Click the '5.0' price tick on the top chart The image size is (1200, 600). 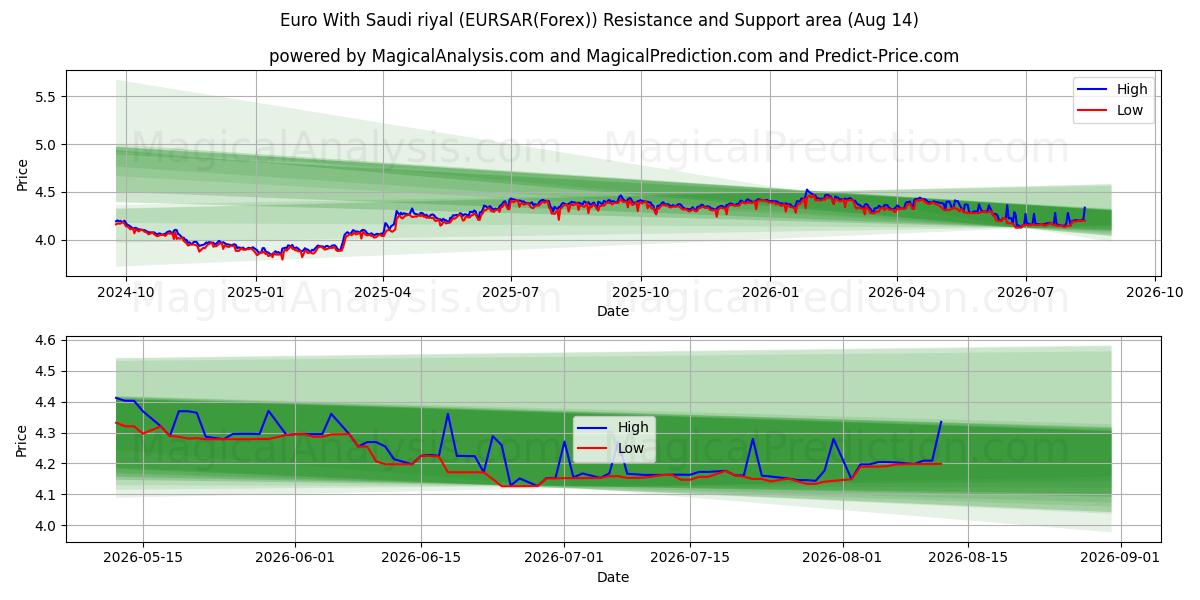[48, 145]
